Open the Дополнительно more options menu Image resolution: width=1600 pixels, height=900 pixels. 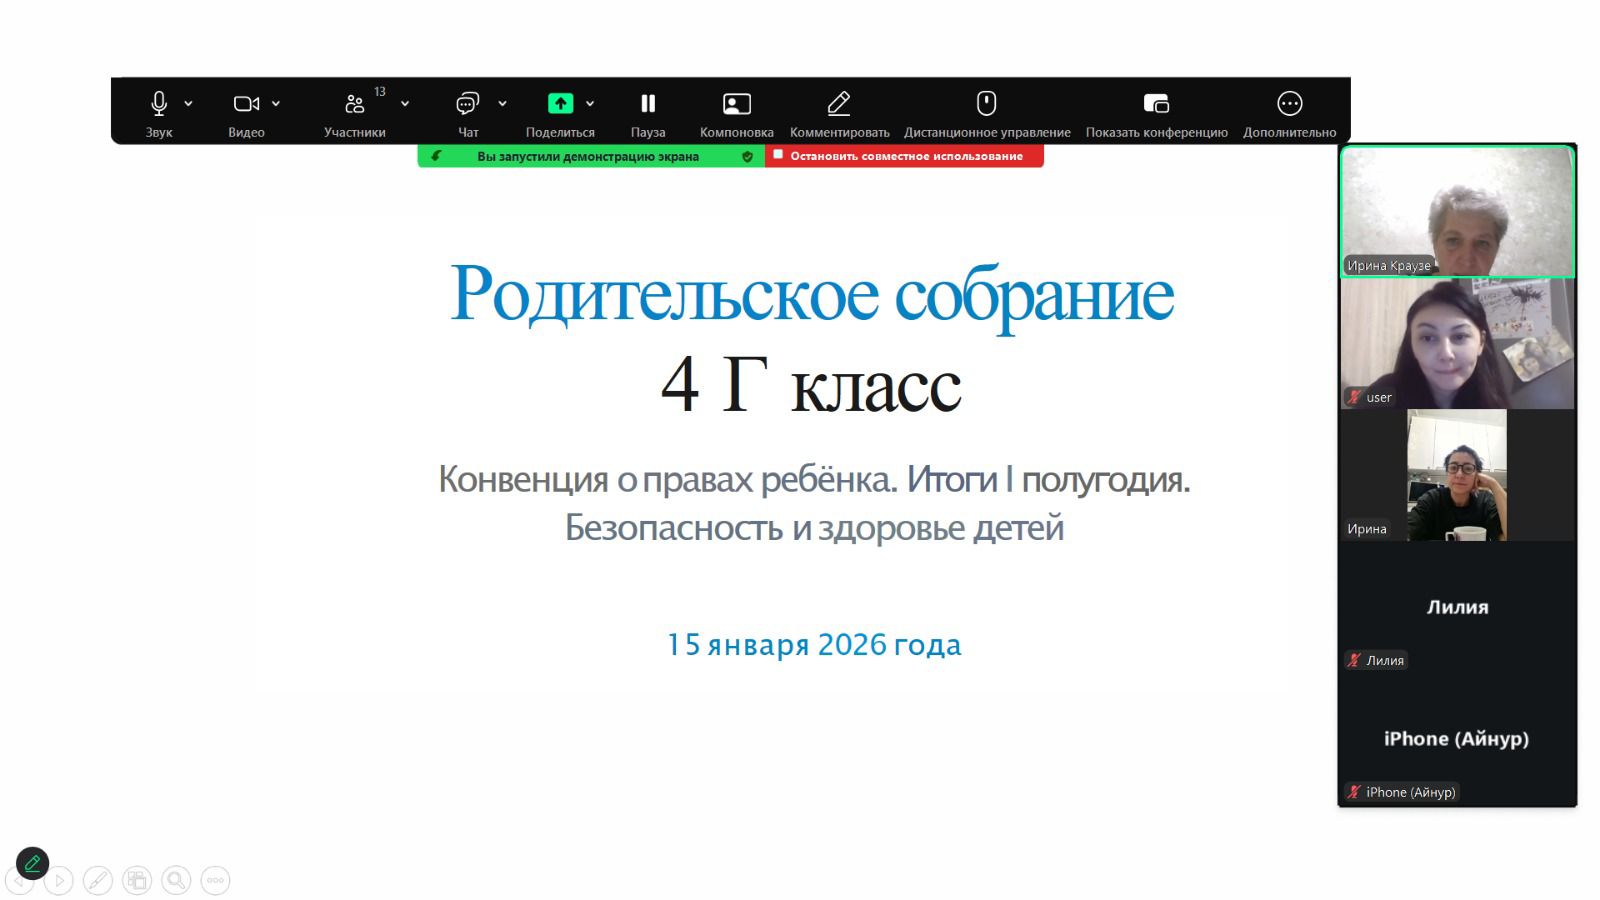pyautogui.click(x=1289, y=104)
